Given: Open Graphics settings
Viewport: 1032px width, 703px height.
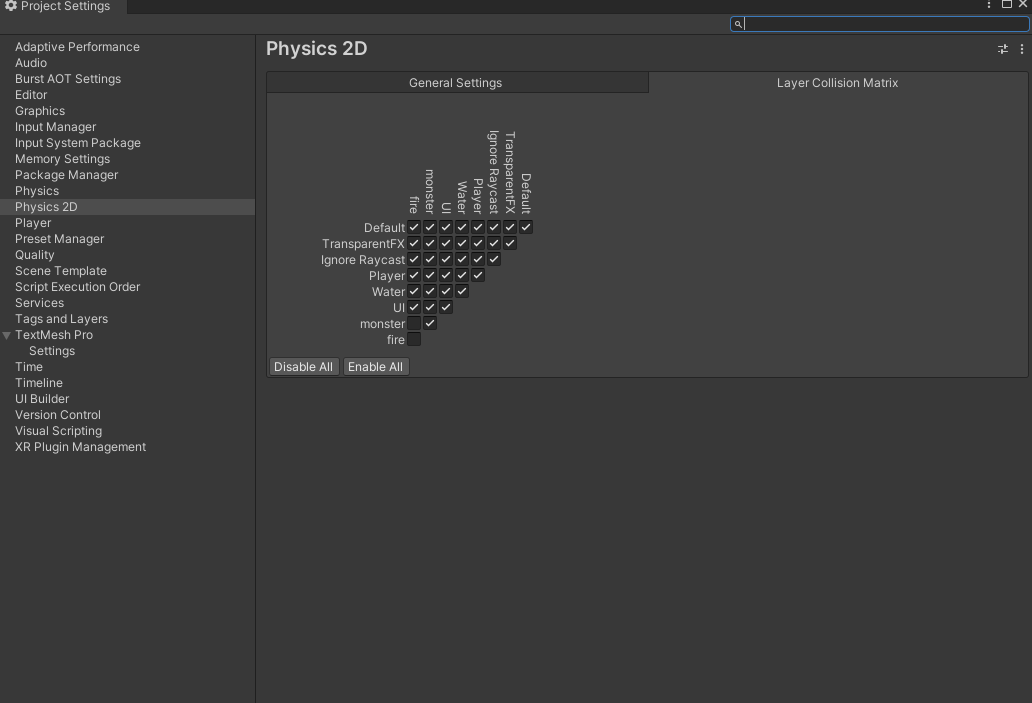Looking at the screenshot, I should pos(39,111).
